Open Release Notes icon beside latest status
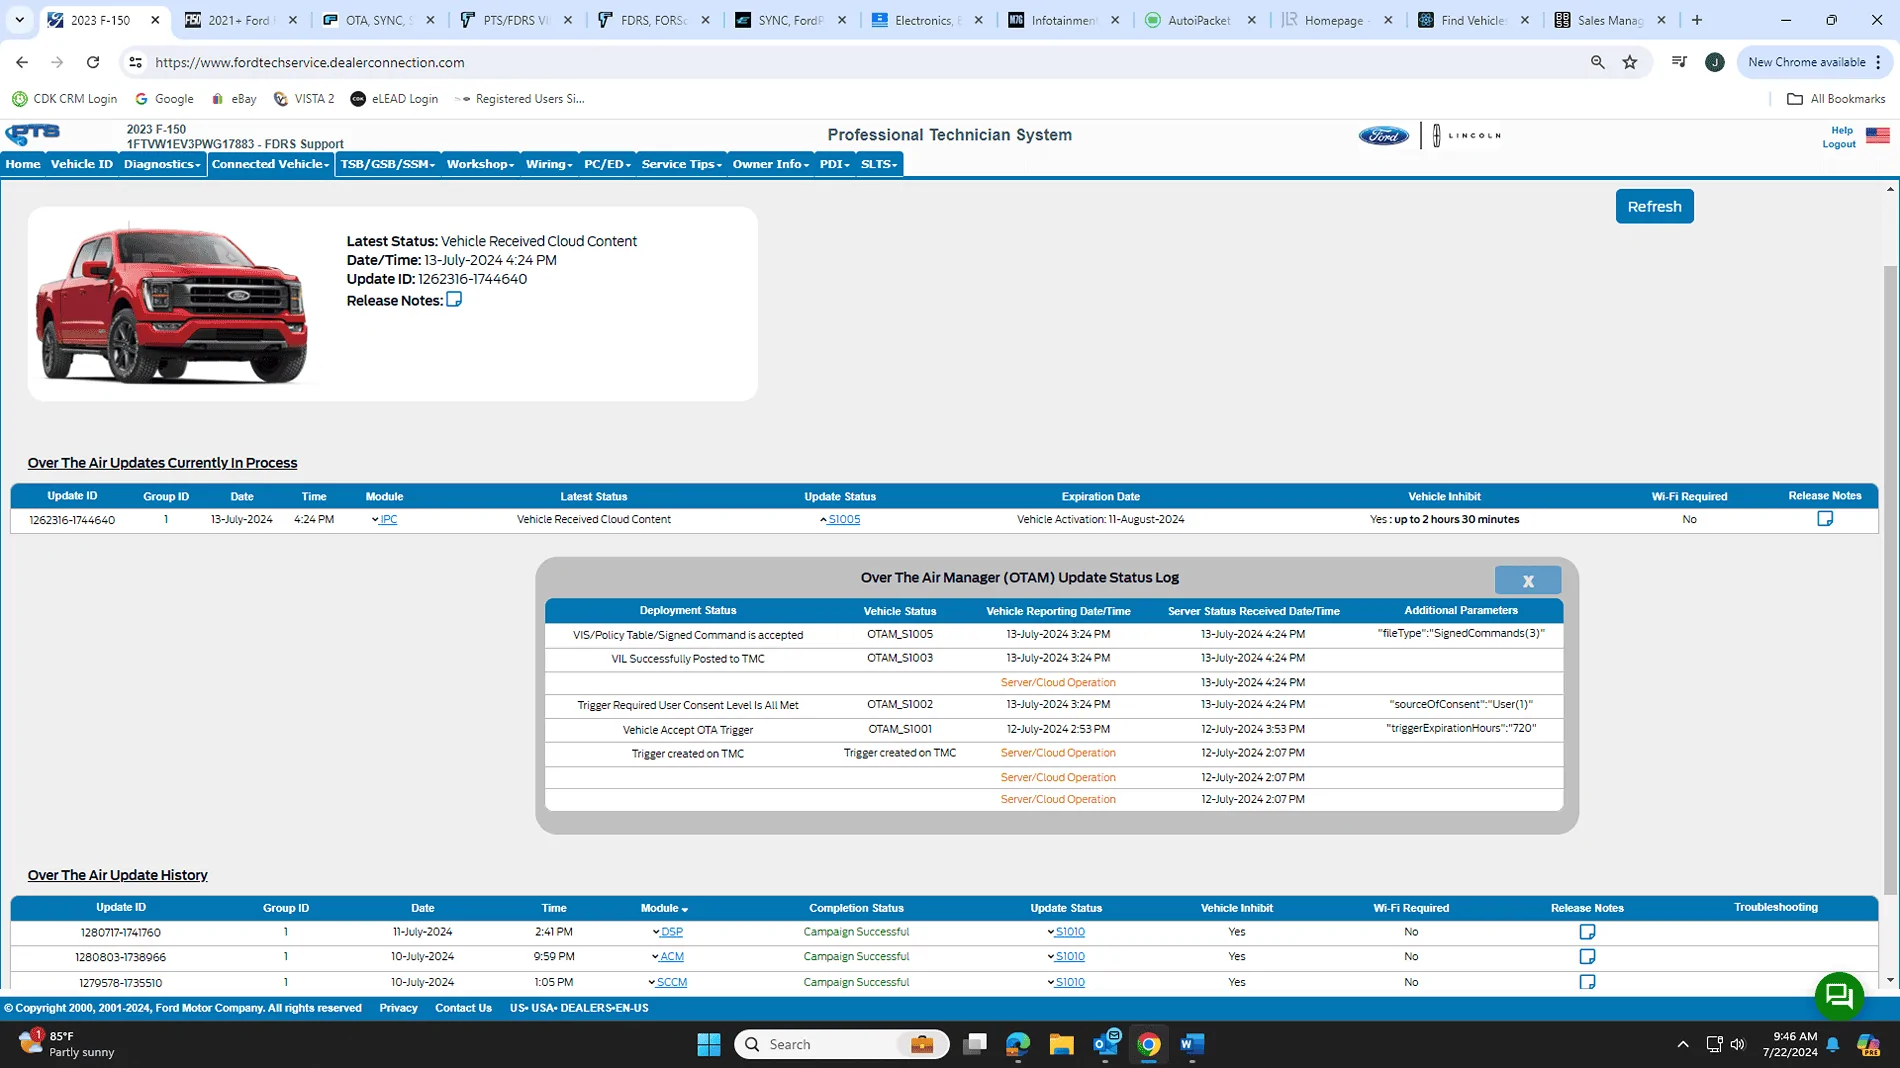 (x=454, y=300)
